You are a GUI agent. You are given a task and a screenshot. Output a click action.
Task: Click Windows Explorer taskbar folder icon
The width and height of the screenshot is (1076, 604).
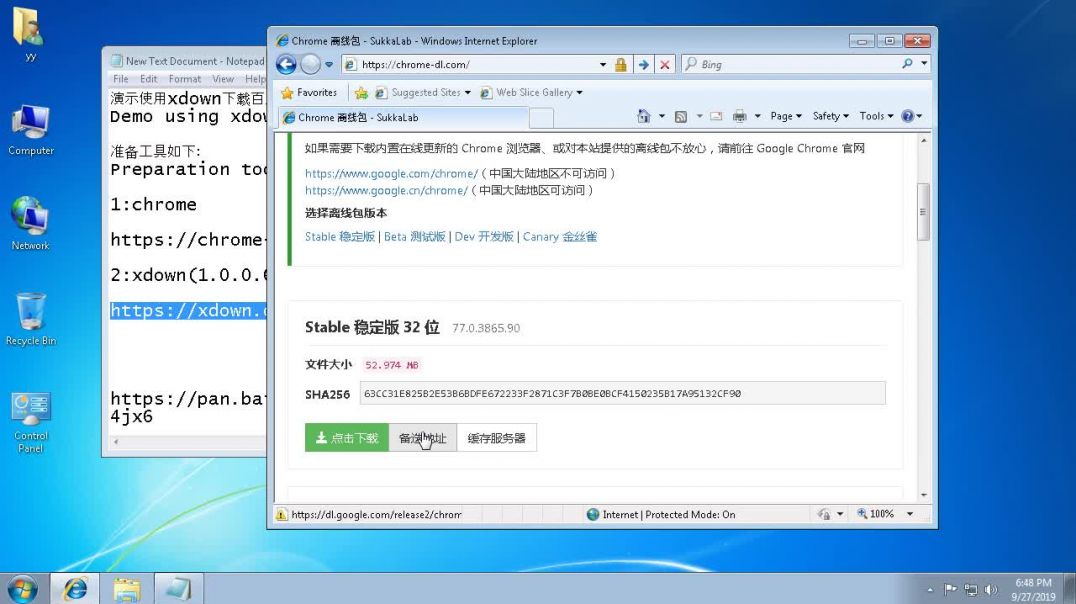[127, 589]
